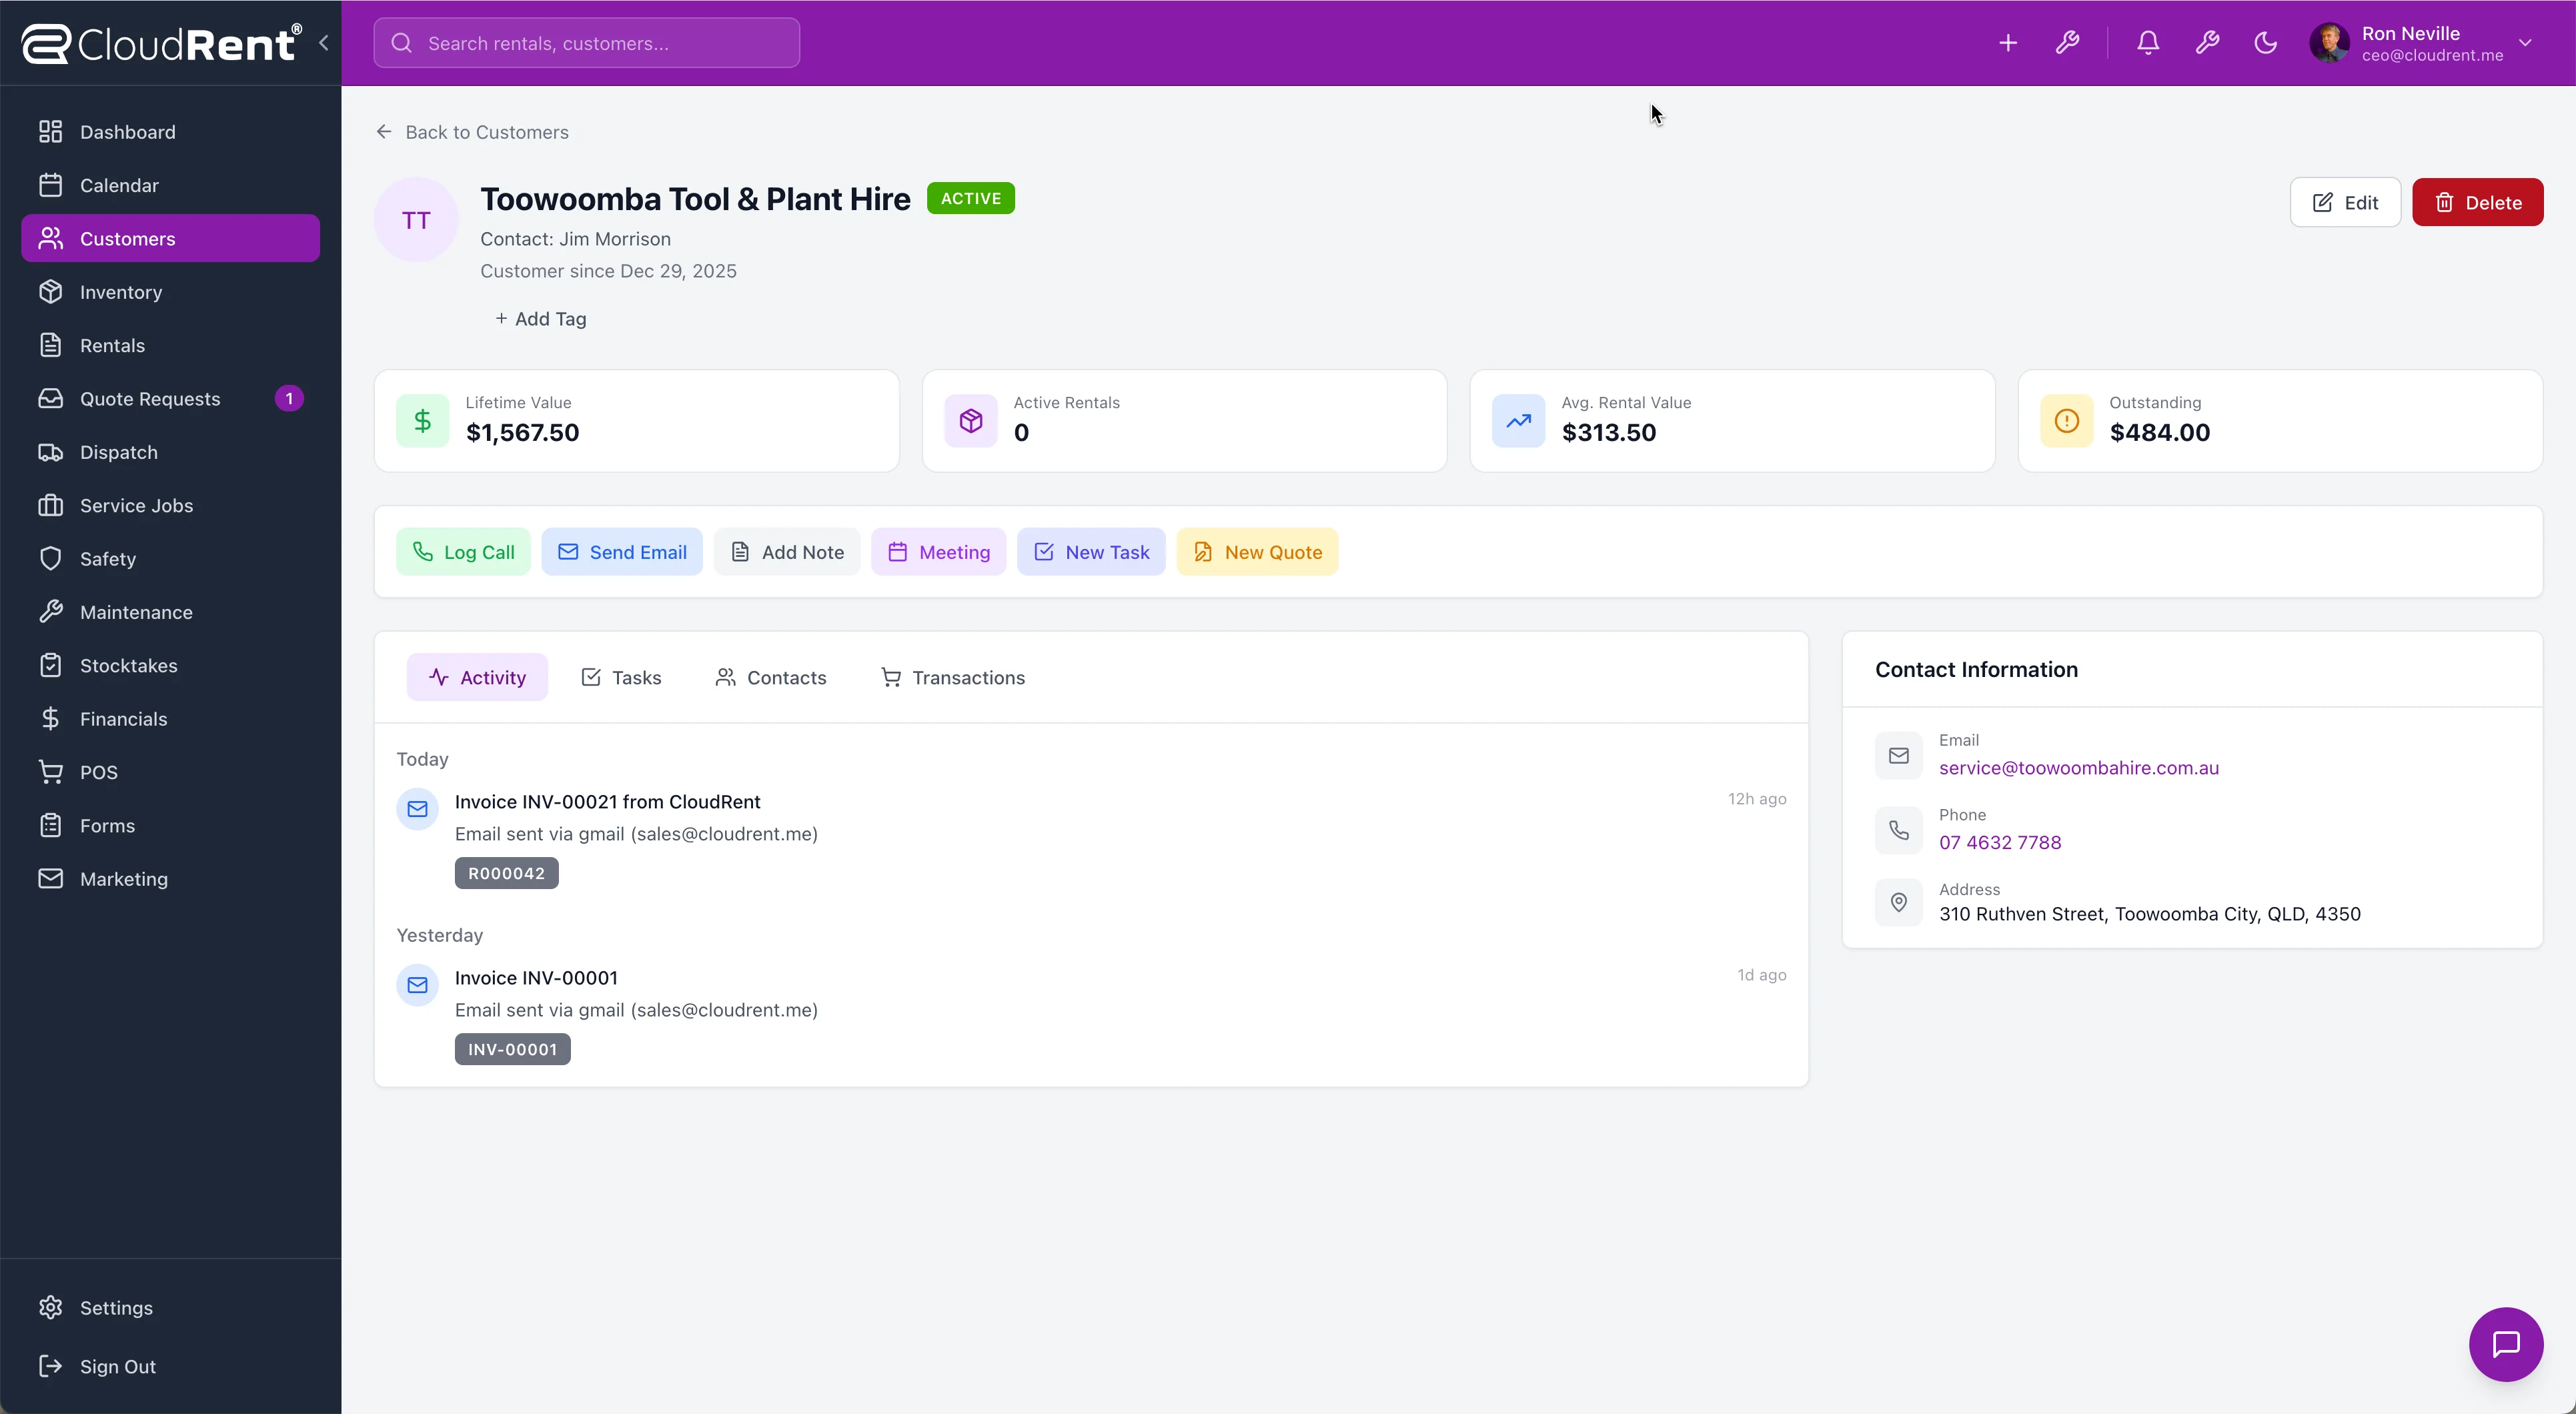
Task: Click the notifications bell icon
Action: click(2147, 42)
